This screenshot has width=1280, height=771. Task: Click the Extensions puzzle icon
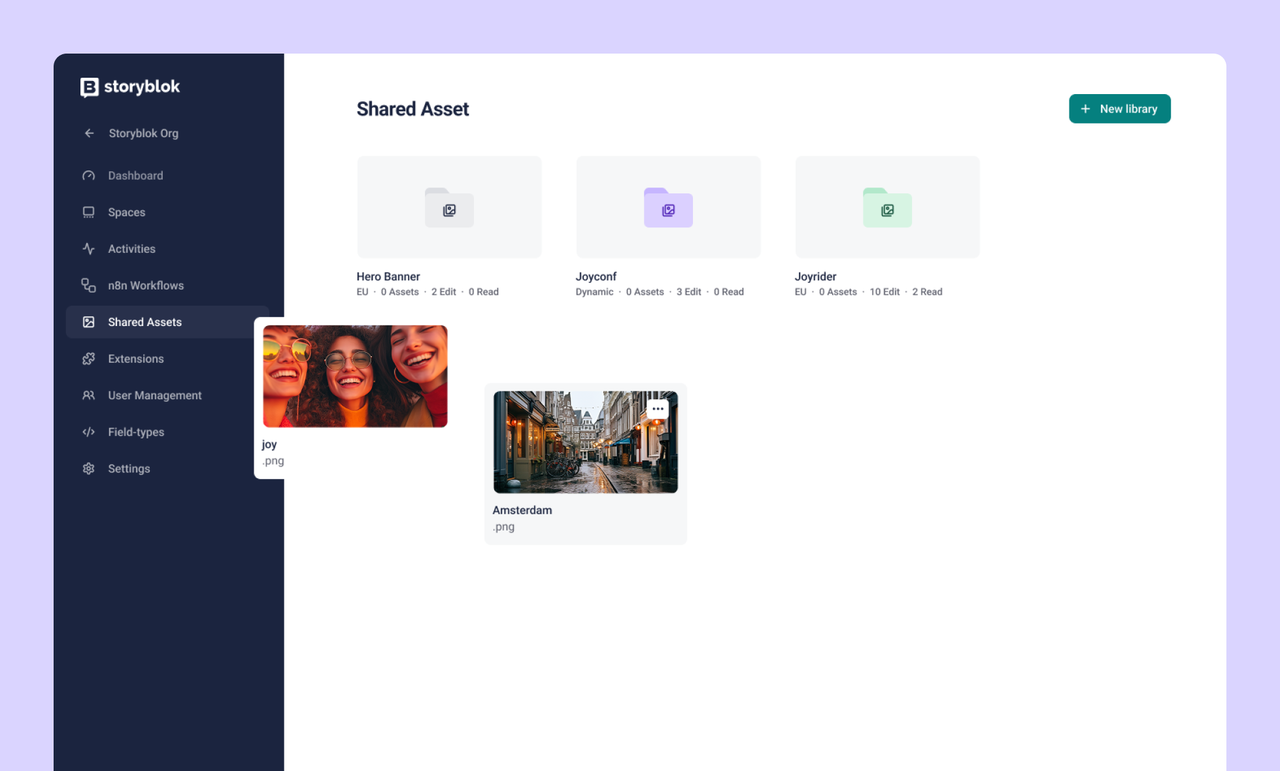[88, 359]
